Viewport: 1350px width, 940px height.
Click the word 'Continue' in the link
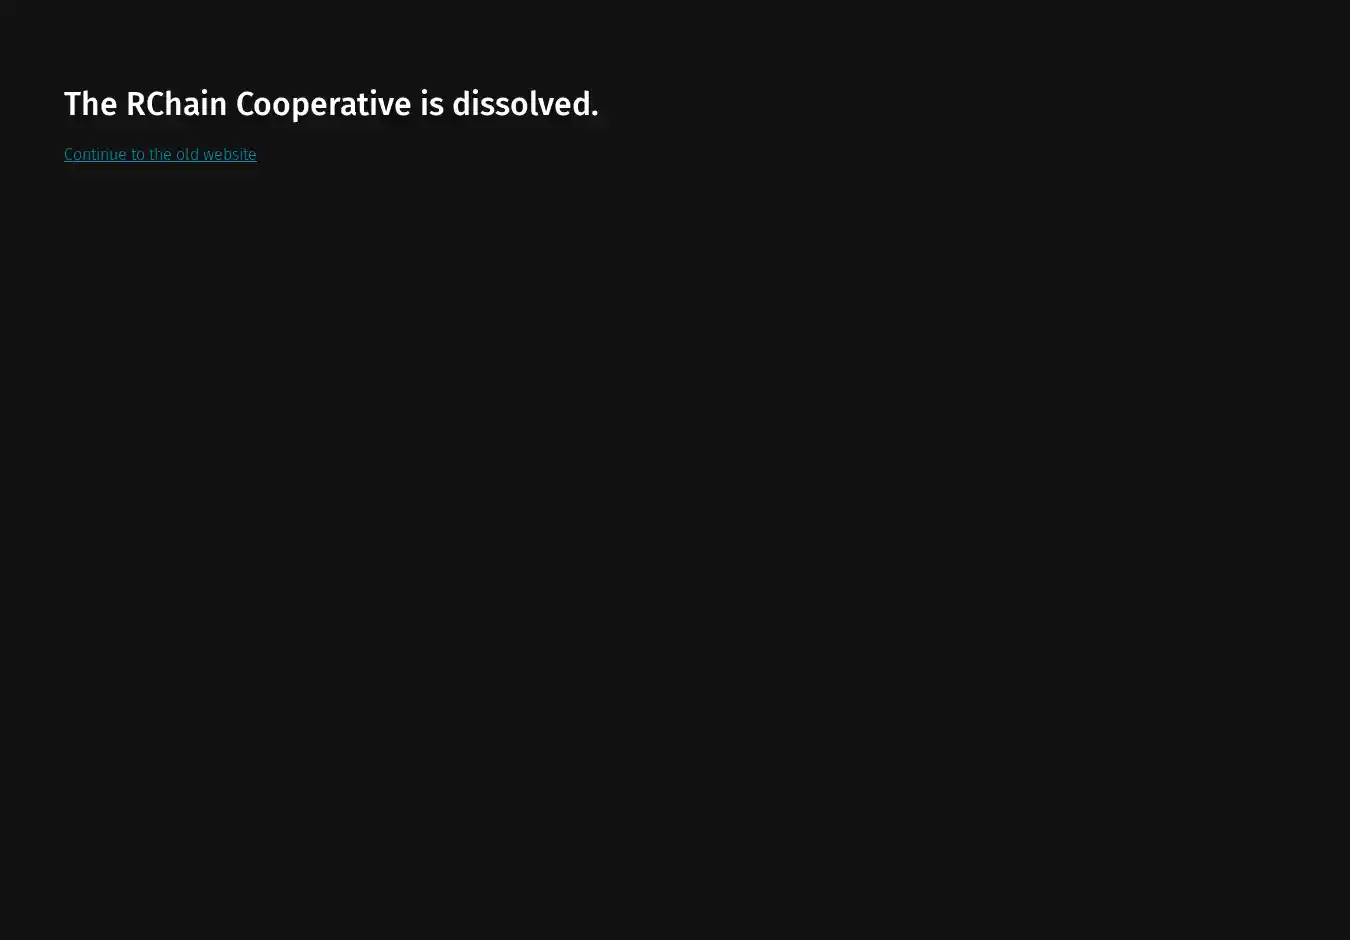click(95, 154)
